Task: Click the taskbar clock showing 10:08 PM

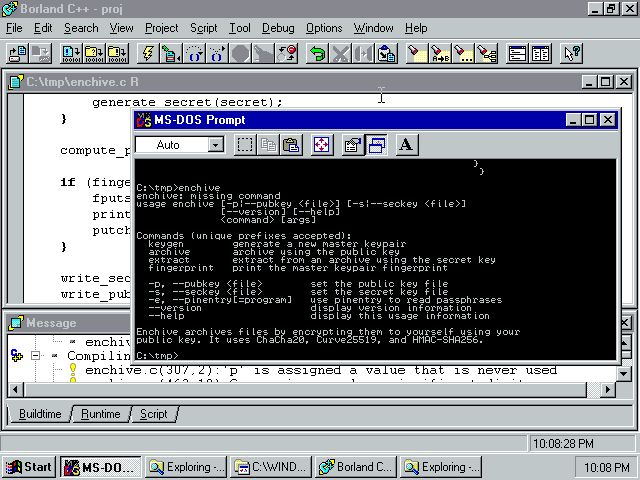Action: [x=606, y=467]
